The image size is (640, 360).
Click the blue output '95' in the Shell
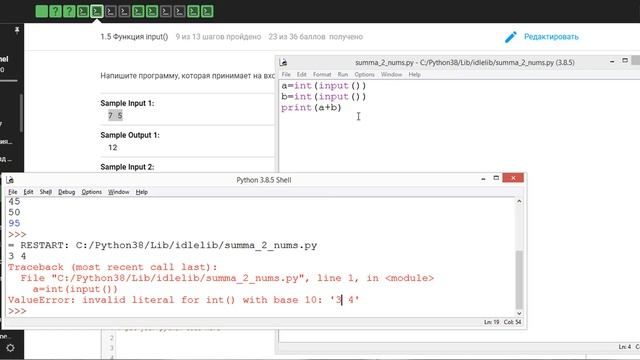click(14, 223)
